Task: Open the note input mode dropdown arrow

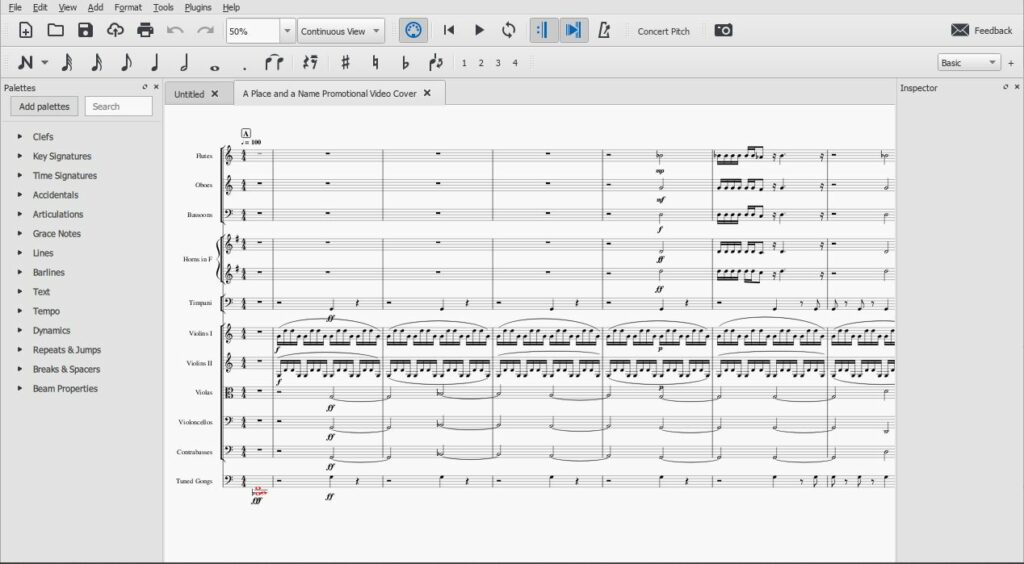Action: click(44, 63)
